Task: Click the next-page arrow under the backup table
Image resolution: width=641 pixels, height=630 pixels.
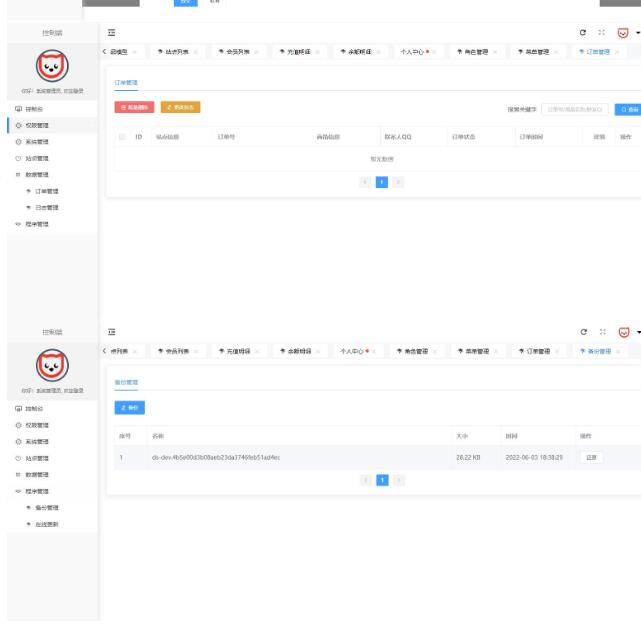Action: (398, 481)
